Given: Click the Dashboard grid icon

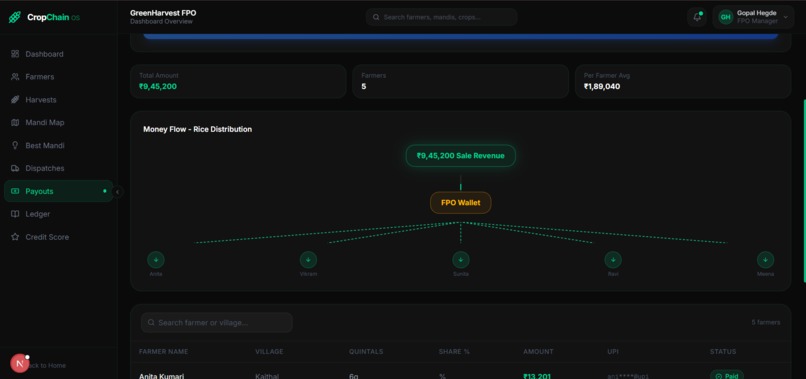Looking at the screenshot, I should coord(15,54).
